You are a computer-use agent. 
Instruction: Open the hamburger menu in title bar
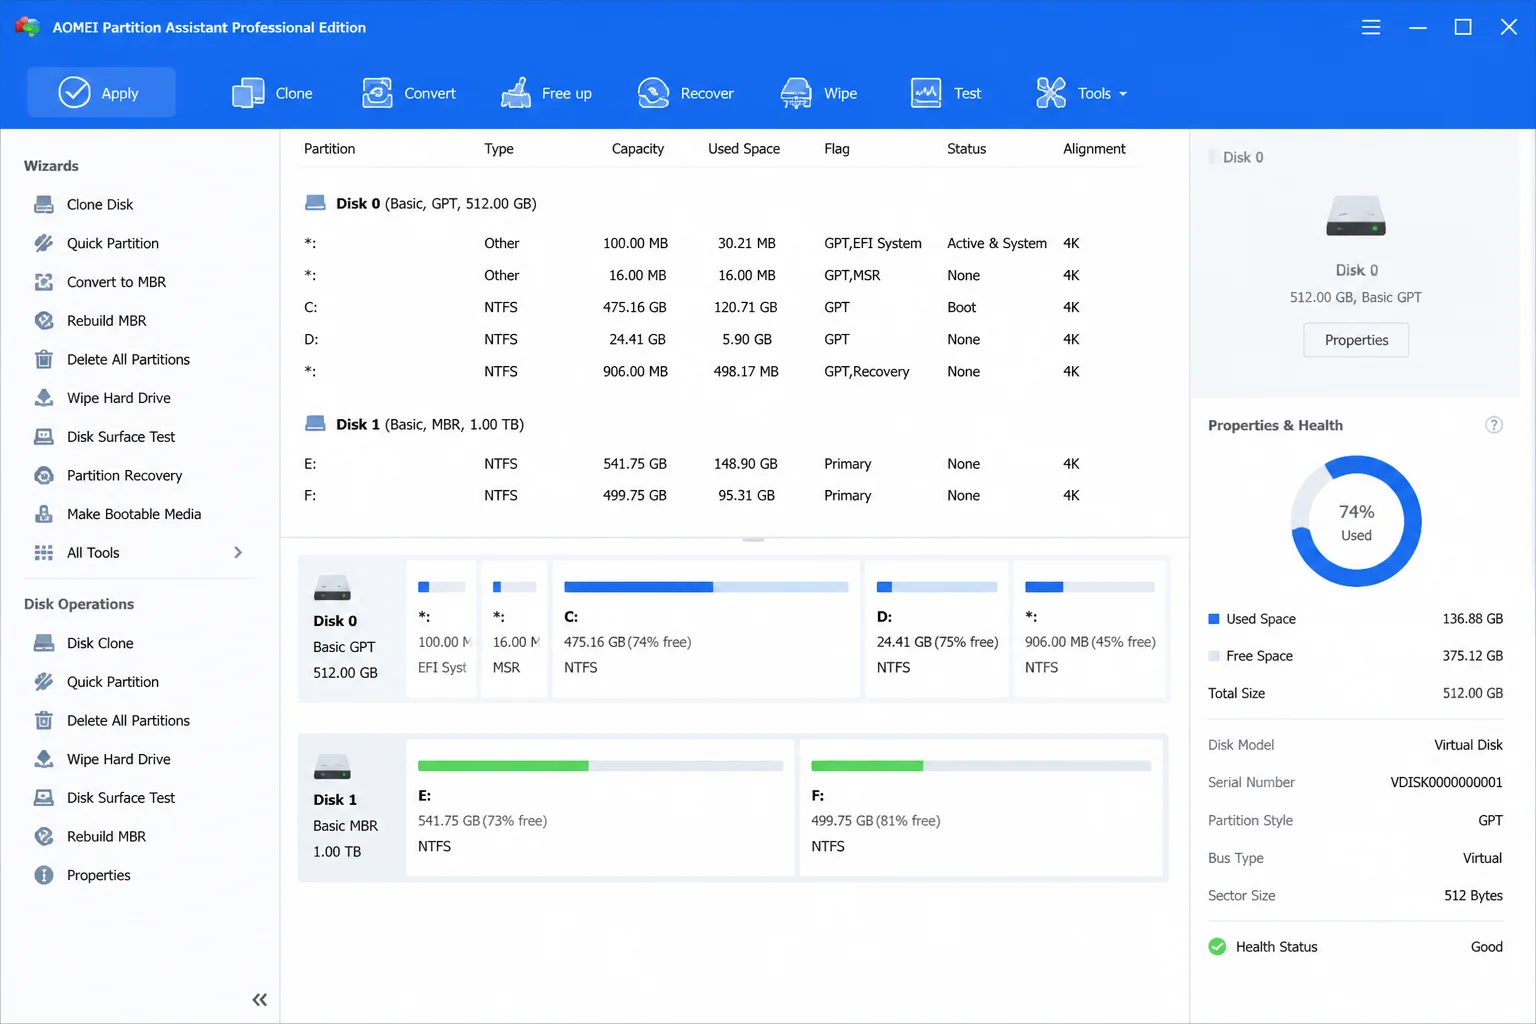pyautogui.click(x=1371, y=27)
